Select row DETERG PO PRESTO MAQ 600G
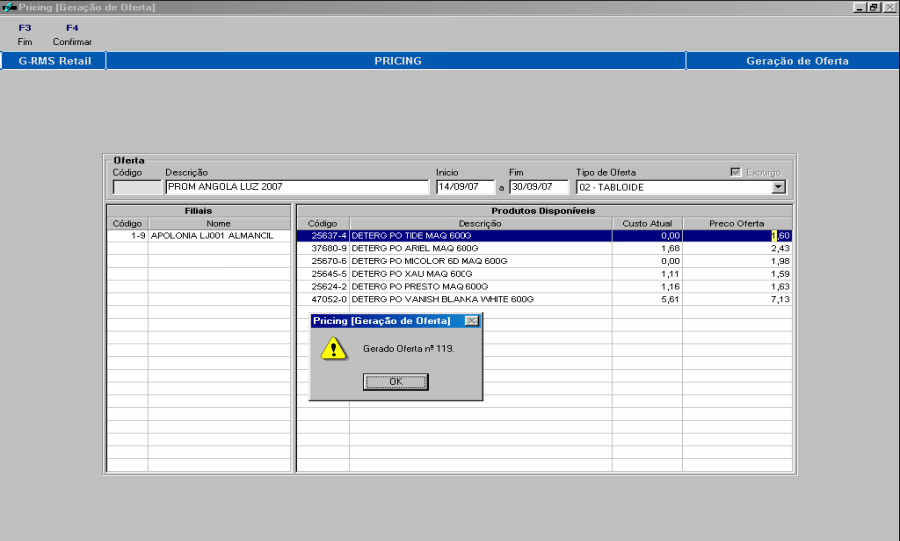The width and height of the screenshot is (900, 541). click(x=544, y=286)
